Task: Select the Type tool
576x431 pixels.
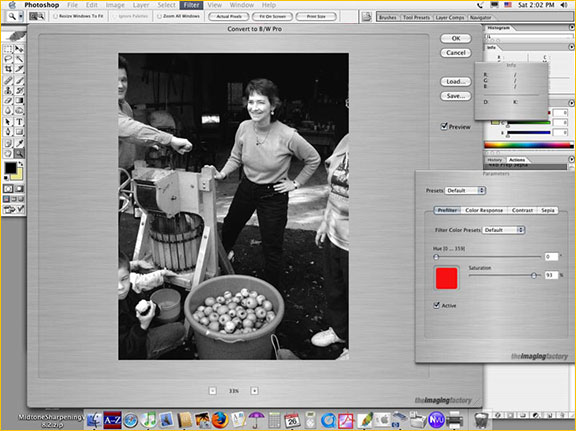Action: [x=19, y=122]
